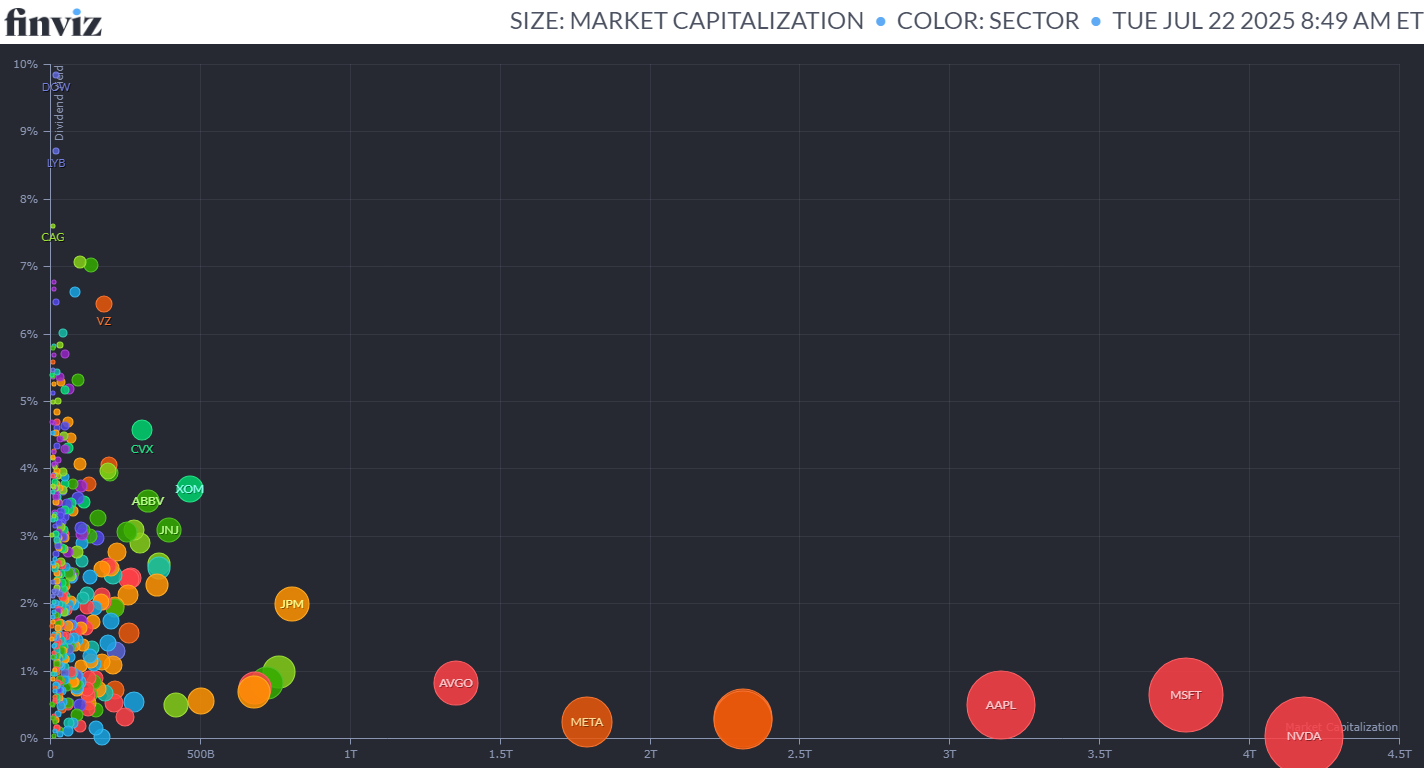Click the 10% y-axis tick label
Screen dimensions: 1424x768
[26, 64]
